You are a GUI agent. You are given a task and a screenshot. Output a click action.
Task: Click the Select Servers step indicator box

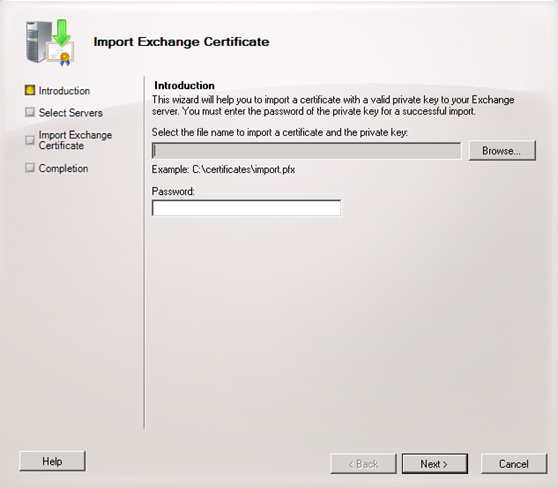30,112
